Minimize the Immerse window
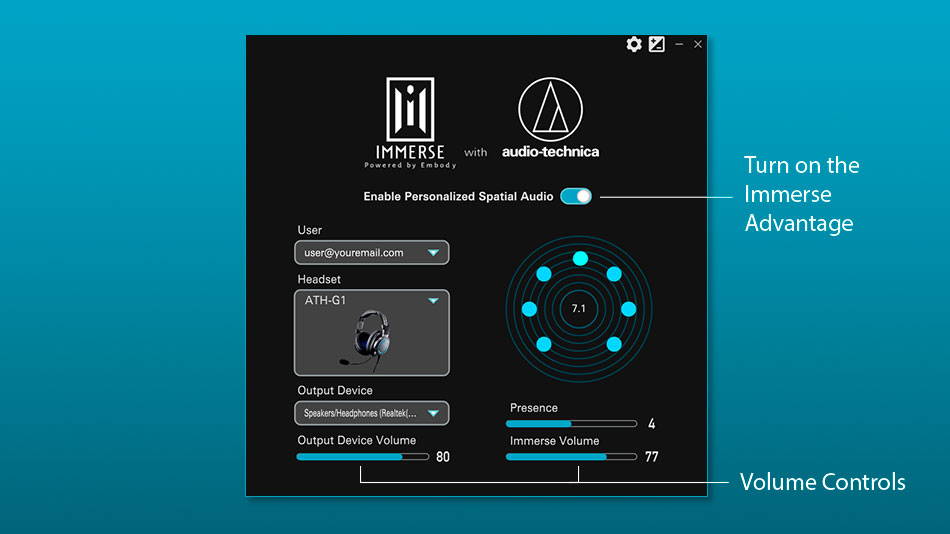The height and width of the screenshot is (534, 950). coord(679,44)
